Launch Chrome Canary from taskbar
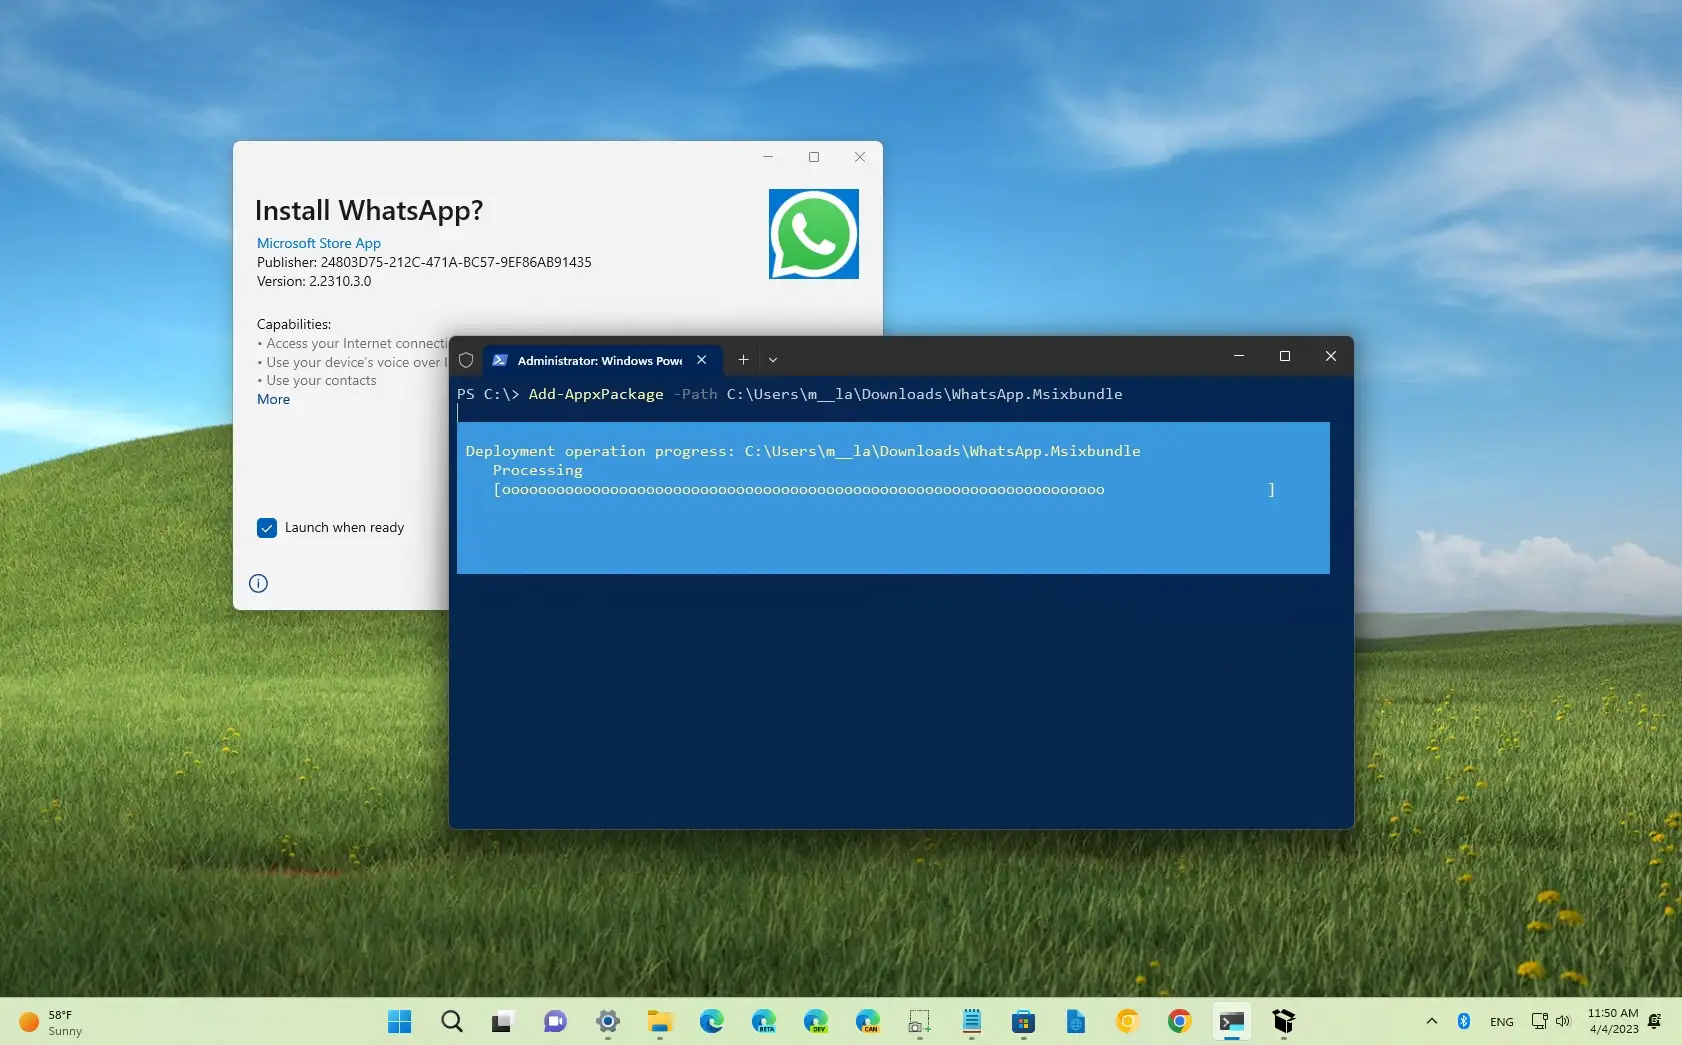This screenshot has height=1045, width=1682. pyautogui.click(x=1128, y=1021)
